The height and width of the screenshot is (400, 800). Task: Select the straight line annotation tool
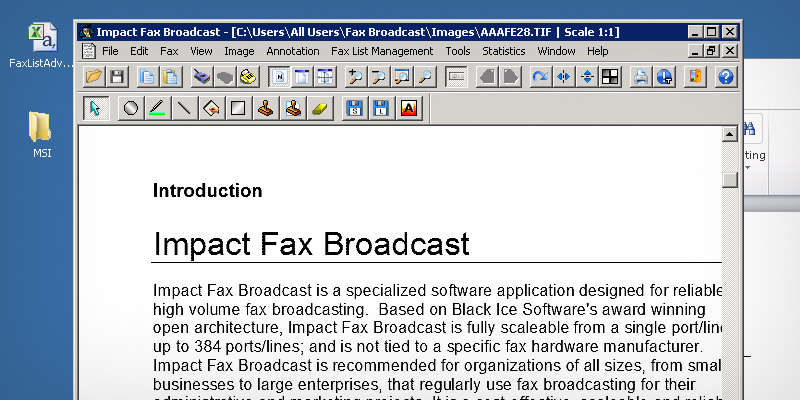(184, 108)
